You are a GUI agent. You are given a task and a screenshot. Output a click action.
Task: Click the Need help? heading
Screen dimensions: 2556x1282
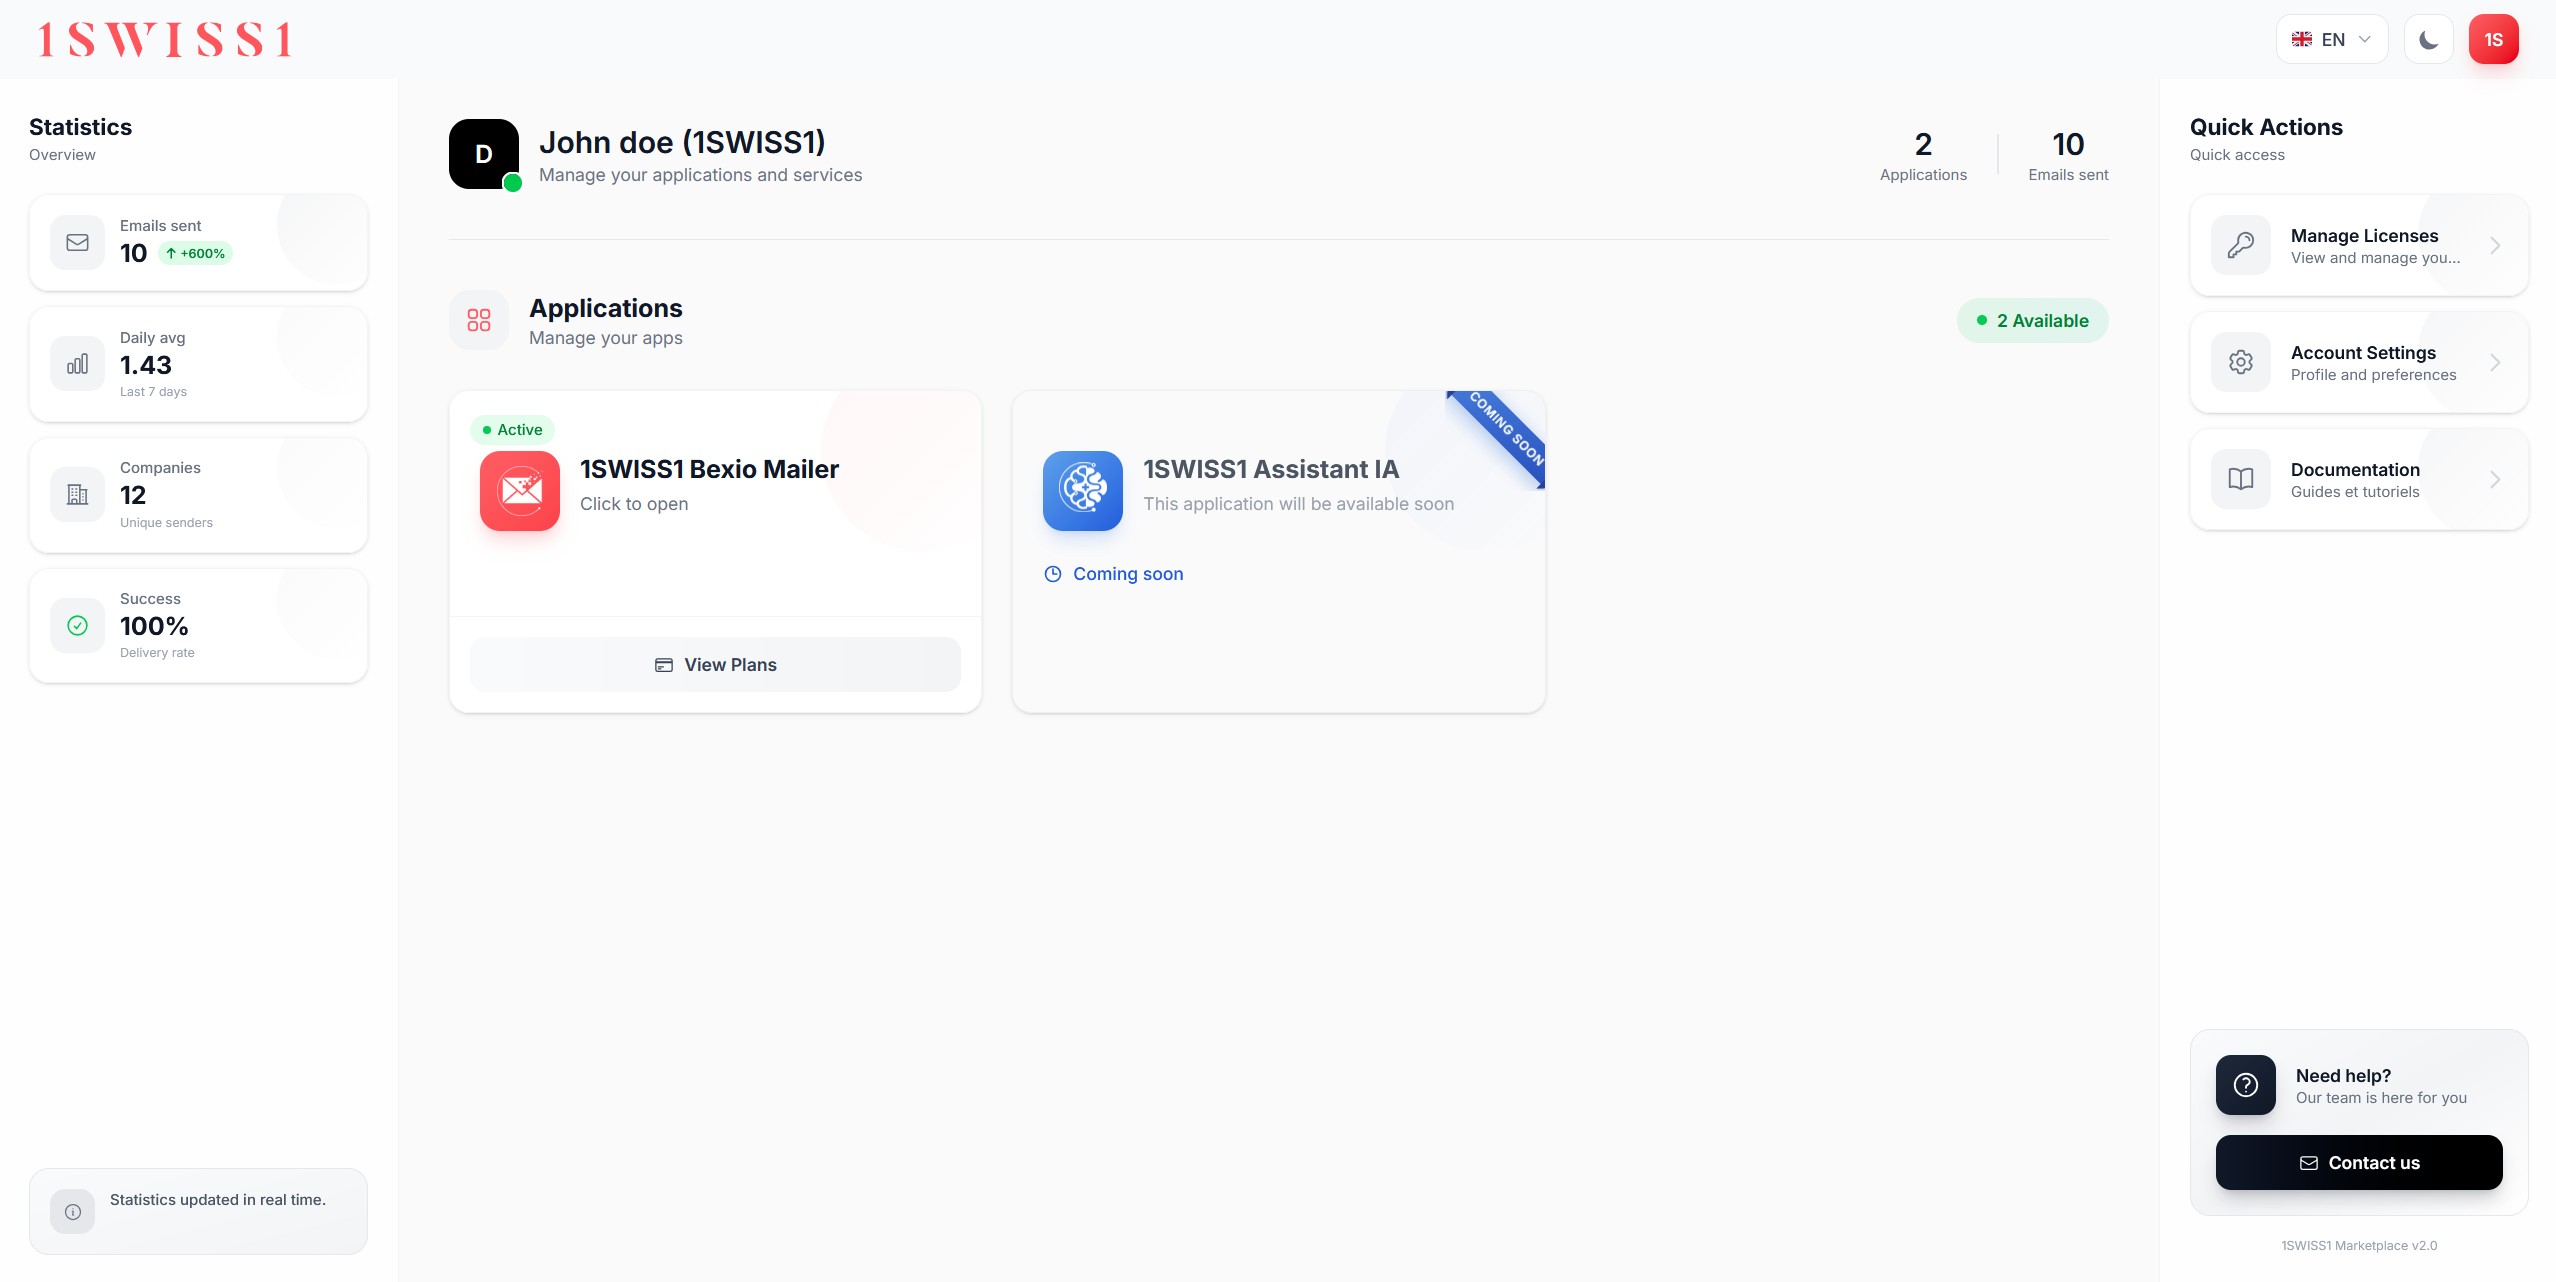[2343, 1076]
